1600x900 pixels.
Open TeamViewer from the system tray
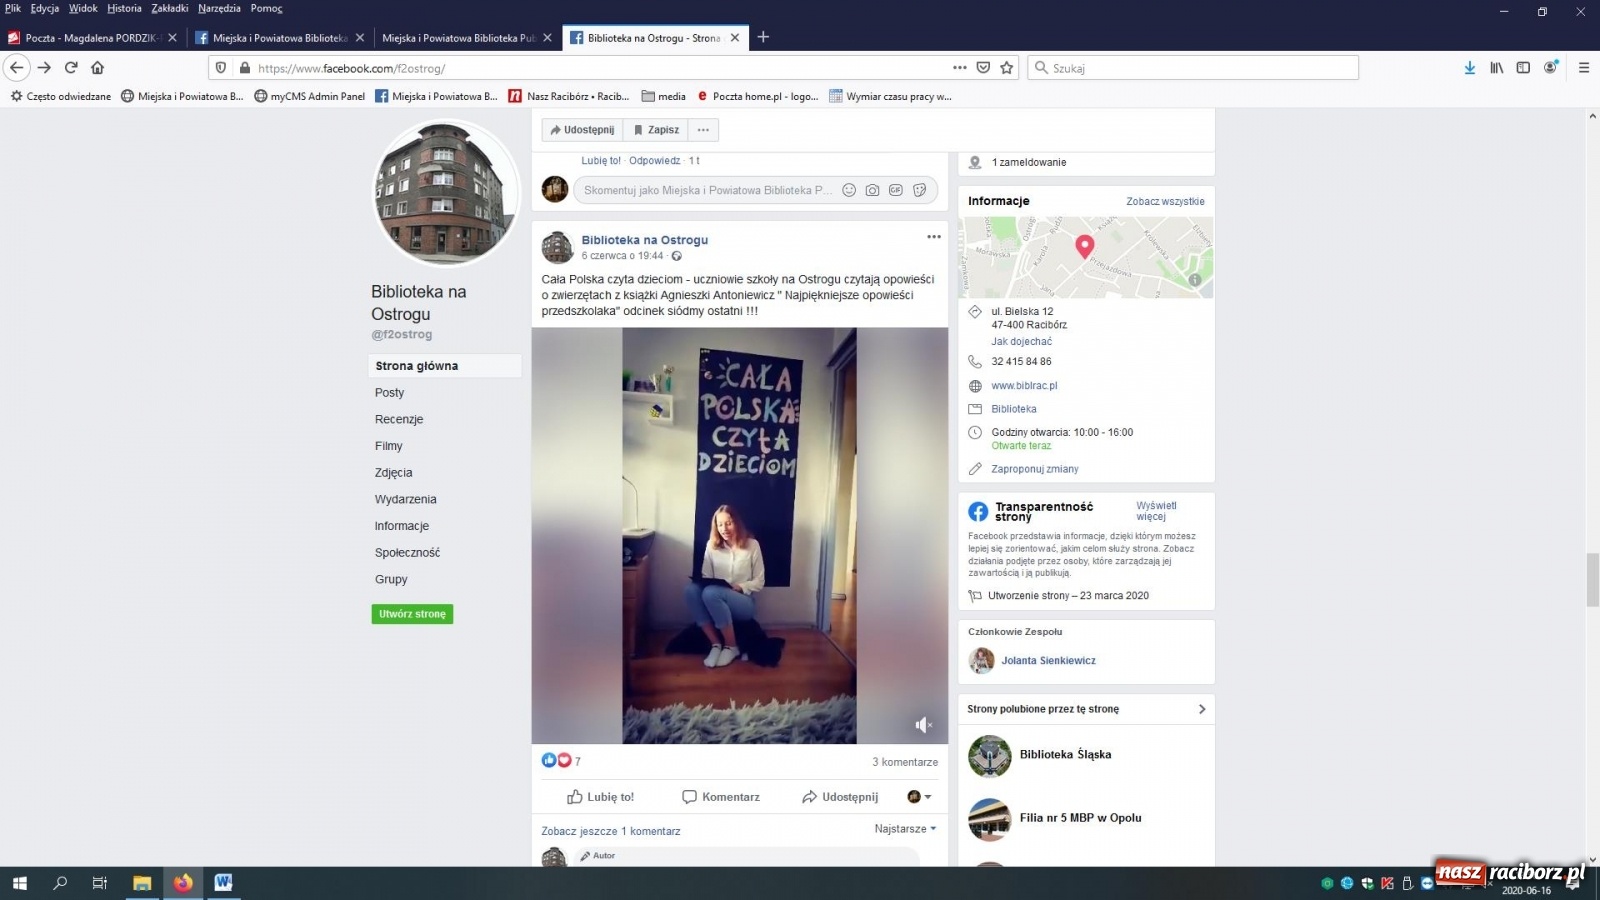click(x=1427, y=884)
